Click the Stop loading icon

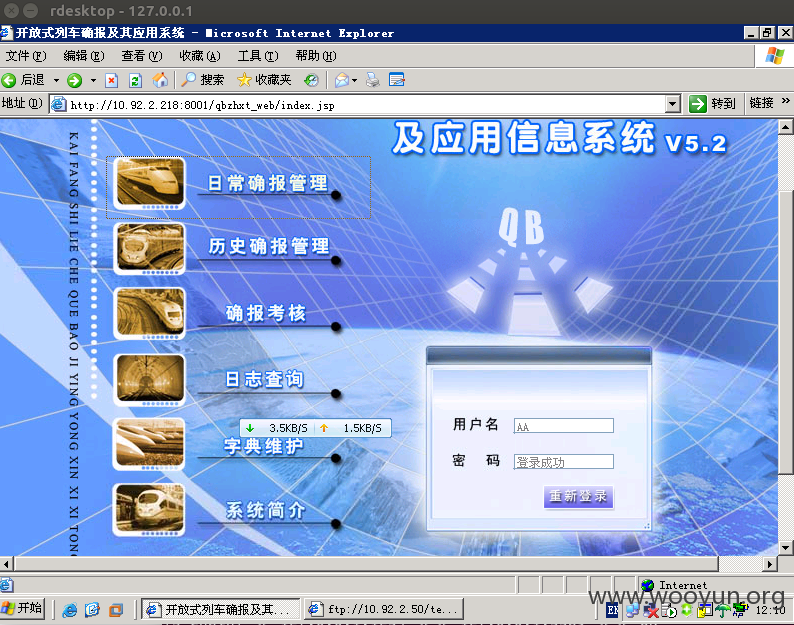tap(111, 80)
